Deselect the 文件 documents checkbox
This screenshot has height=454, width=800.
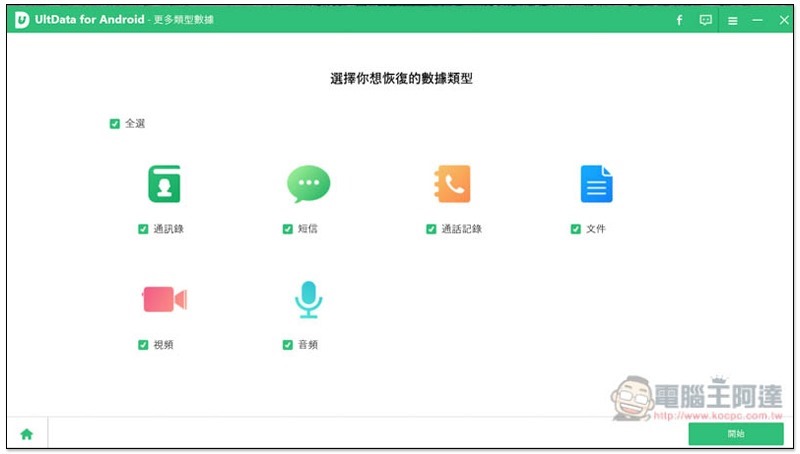[576, 229]
